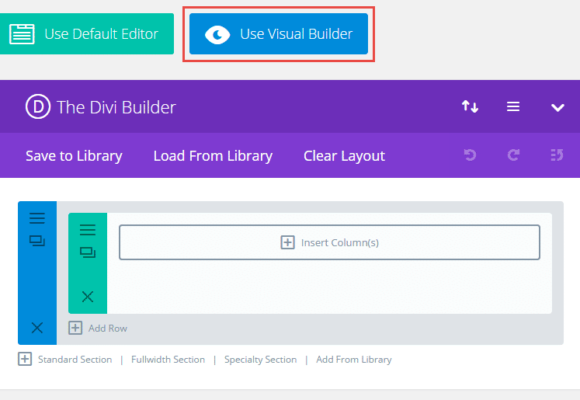This screenshot has height=400, width=580.
Task: Open the editing history icon
Action: (557, 155)
